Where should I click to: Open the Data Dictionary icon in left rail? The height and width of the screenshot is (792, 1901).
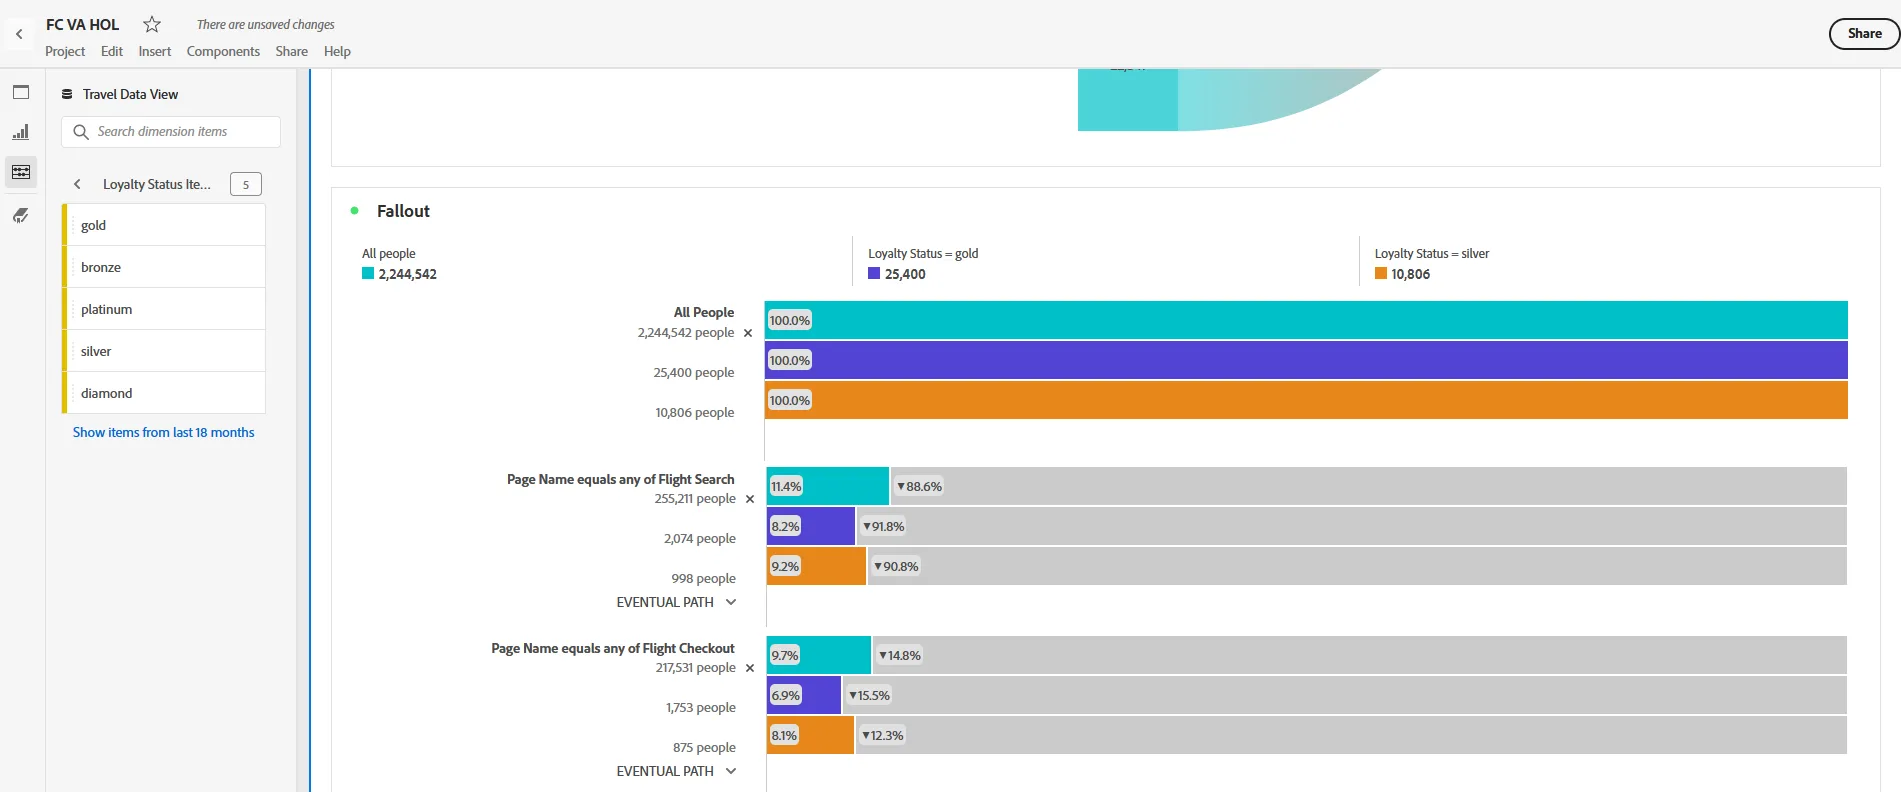pyautogui.click(x=21, y=215)
